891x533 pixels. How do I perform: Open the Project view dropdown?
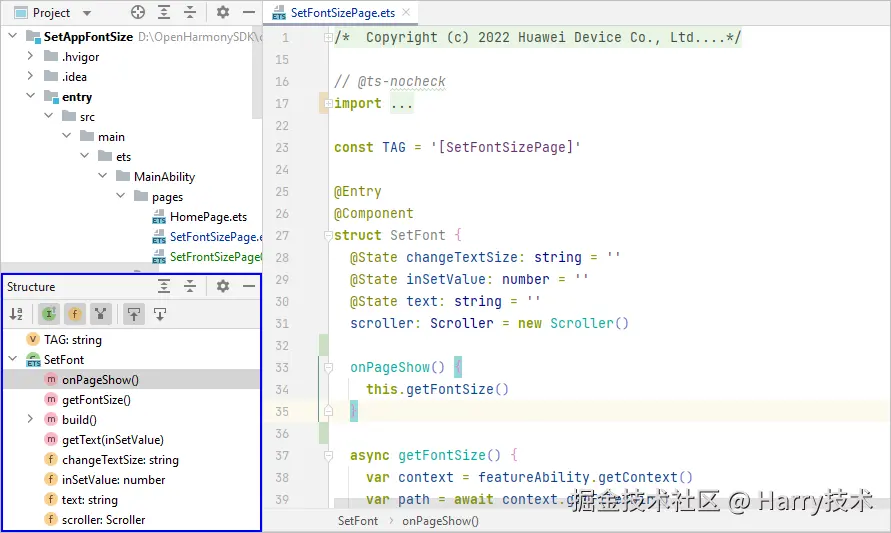click(x=87, y=13)
